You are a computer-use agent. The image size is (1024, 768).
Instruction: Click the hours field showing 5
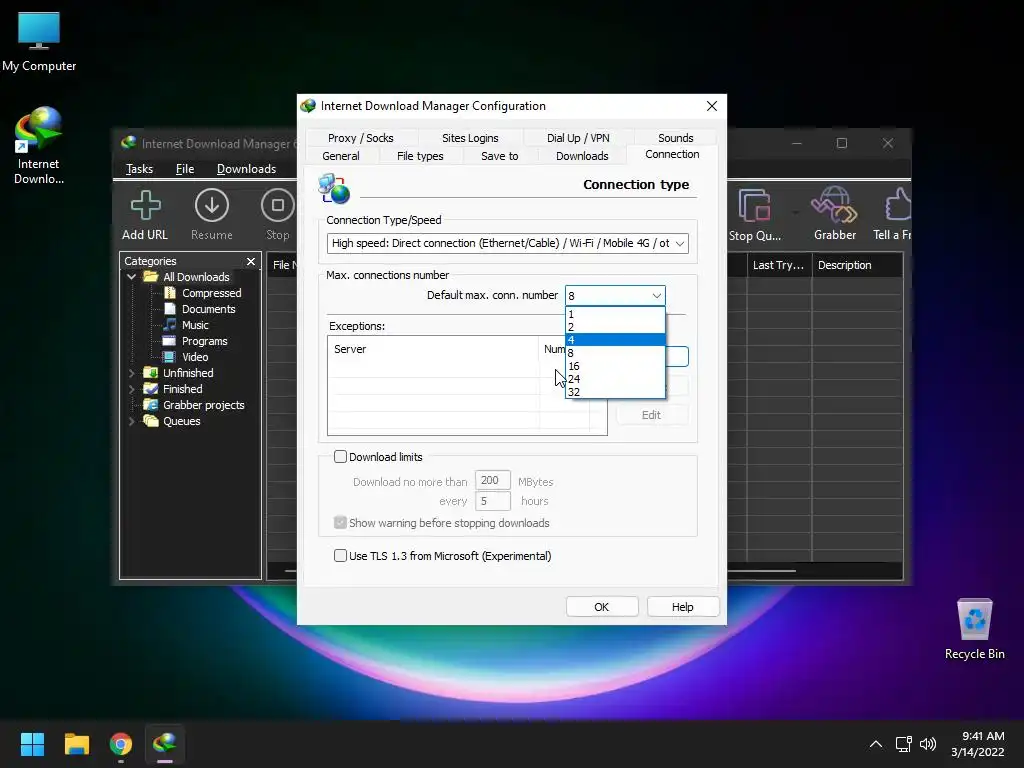[x=492, y=501]
